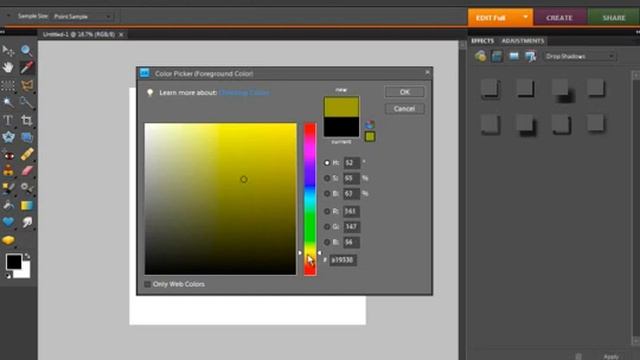
Task: Click the vertical rainbow hue slider
Action: pyautogui.click(x=310, y=199)
